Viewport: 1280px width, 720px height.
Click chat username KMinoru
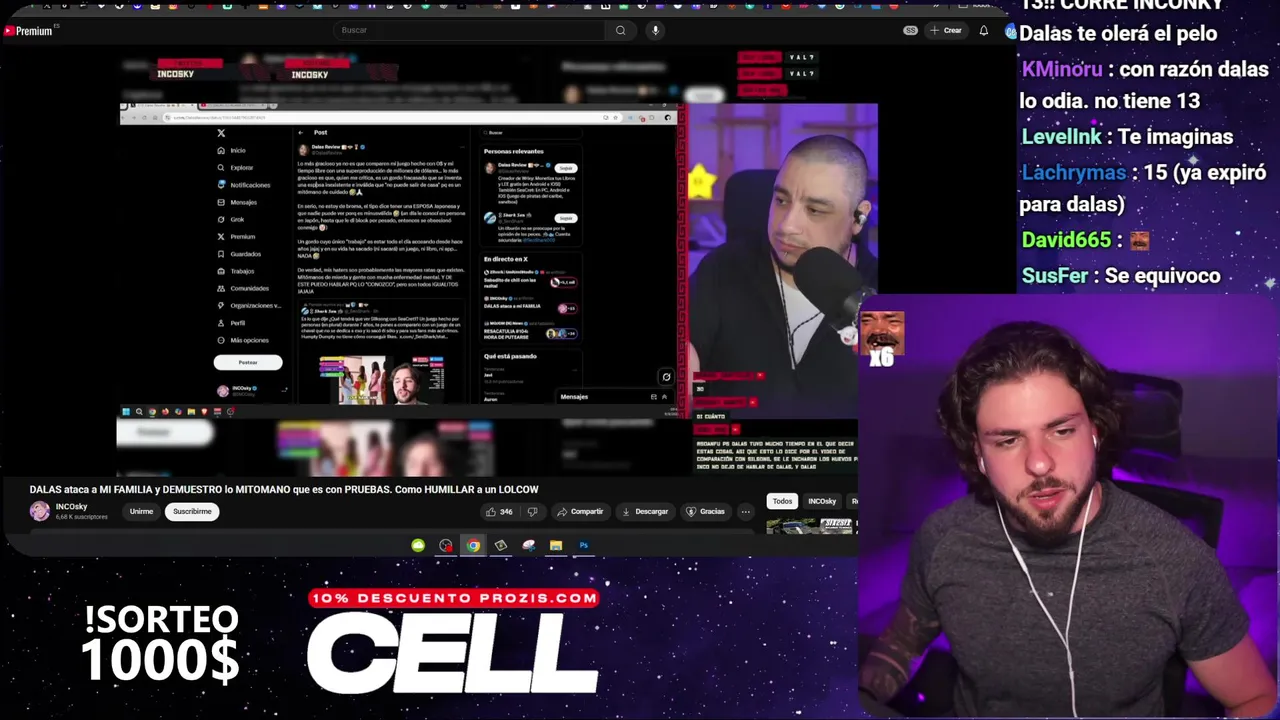coord(1062,69)
